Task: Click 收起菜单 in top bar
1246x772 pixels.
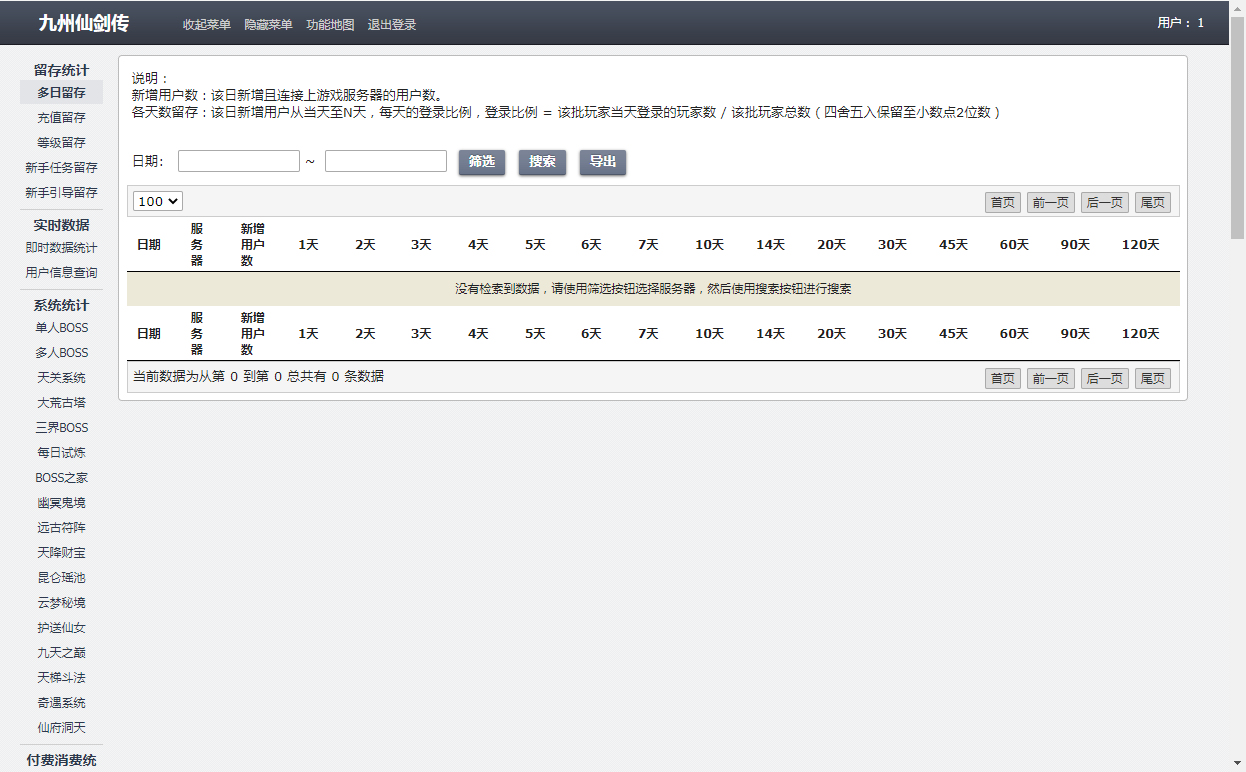Action: tap(206, 24)
